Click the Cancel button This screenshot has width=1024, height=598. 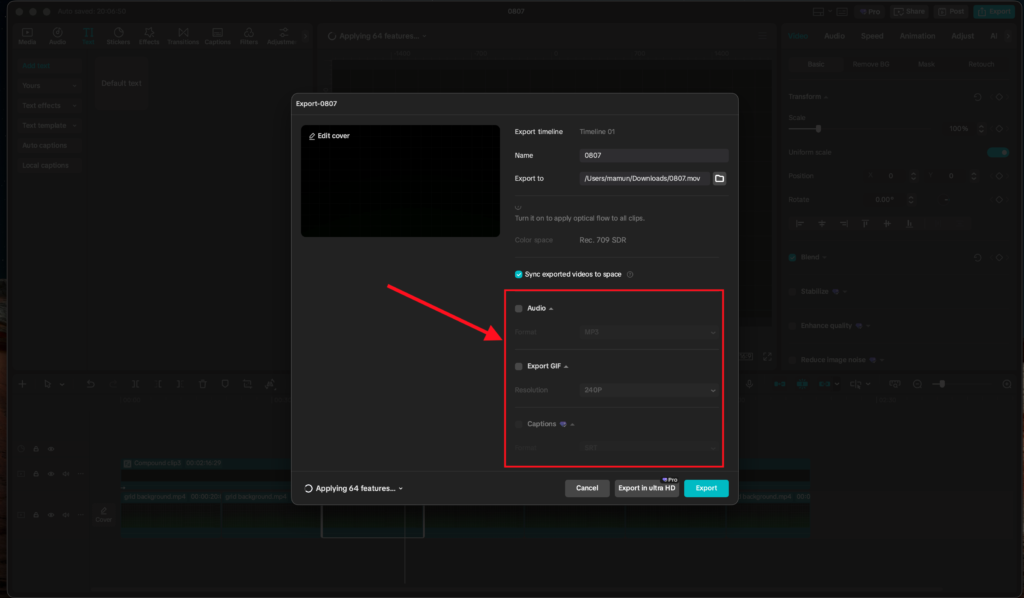[x=587, y=488]
